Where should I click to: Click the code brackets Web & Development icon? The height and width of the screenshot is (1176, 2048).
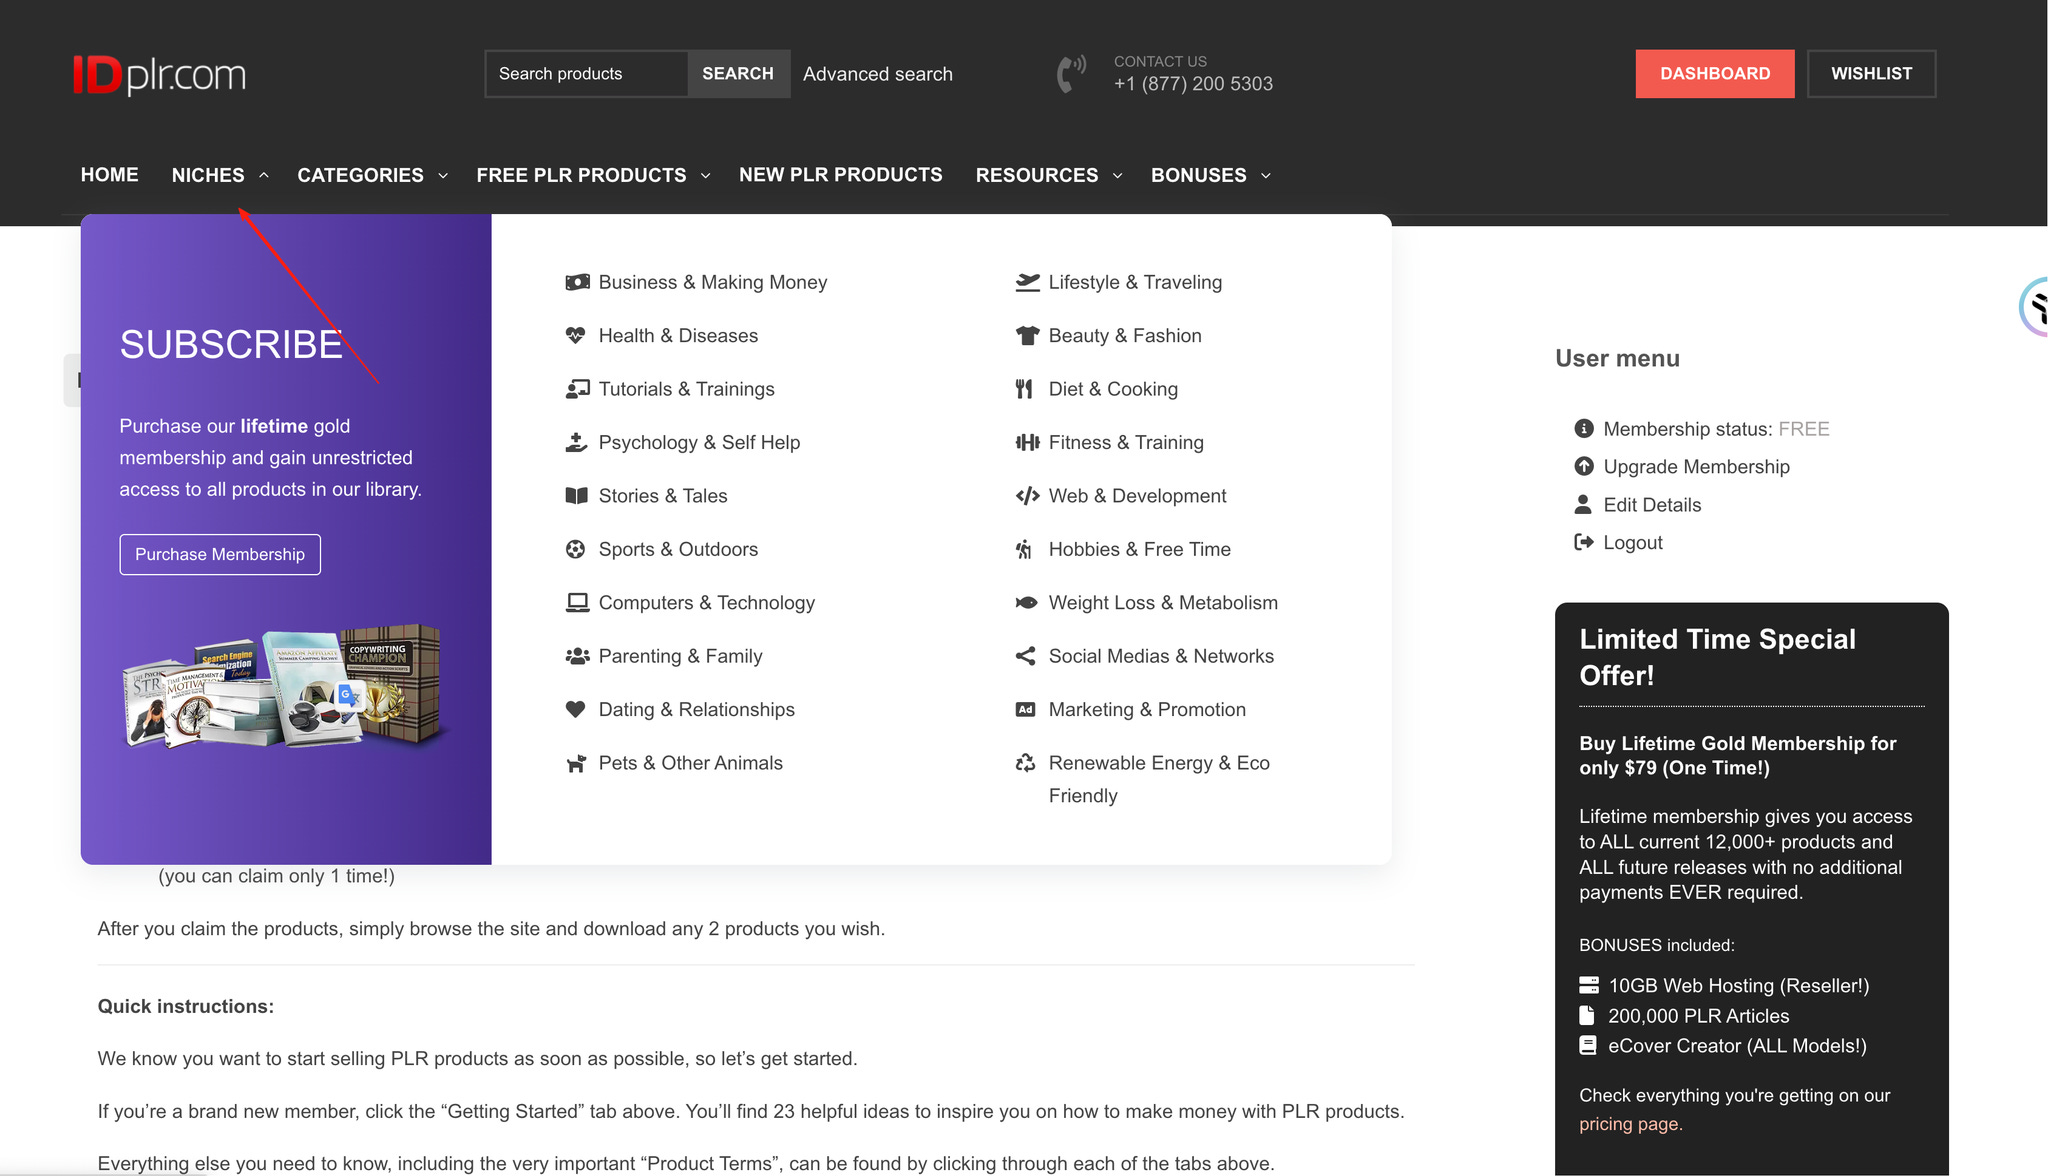pyautogui.click(x=1027, y=496)
